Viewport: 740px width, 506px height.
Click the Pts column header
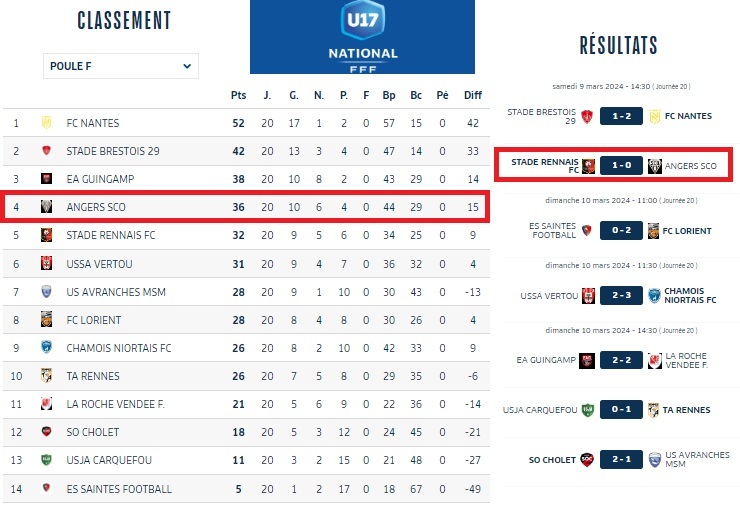(238, 96)
